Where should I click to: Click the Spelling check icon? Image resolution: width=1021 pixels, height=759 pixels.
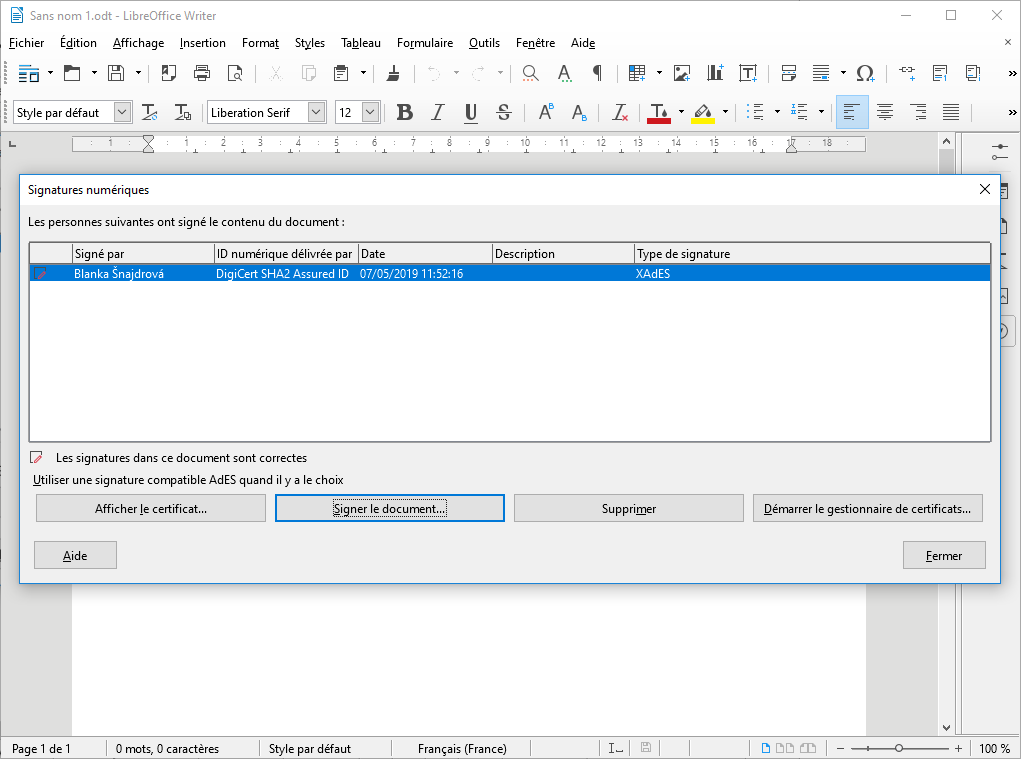[x=564, y=73]
